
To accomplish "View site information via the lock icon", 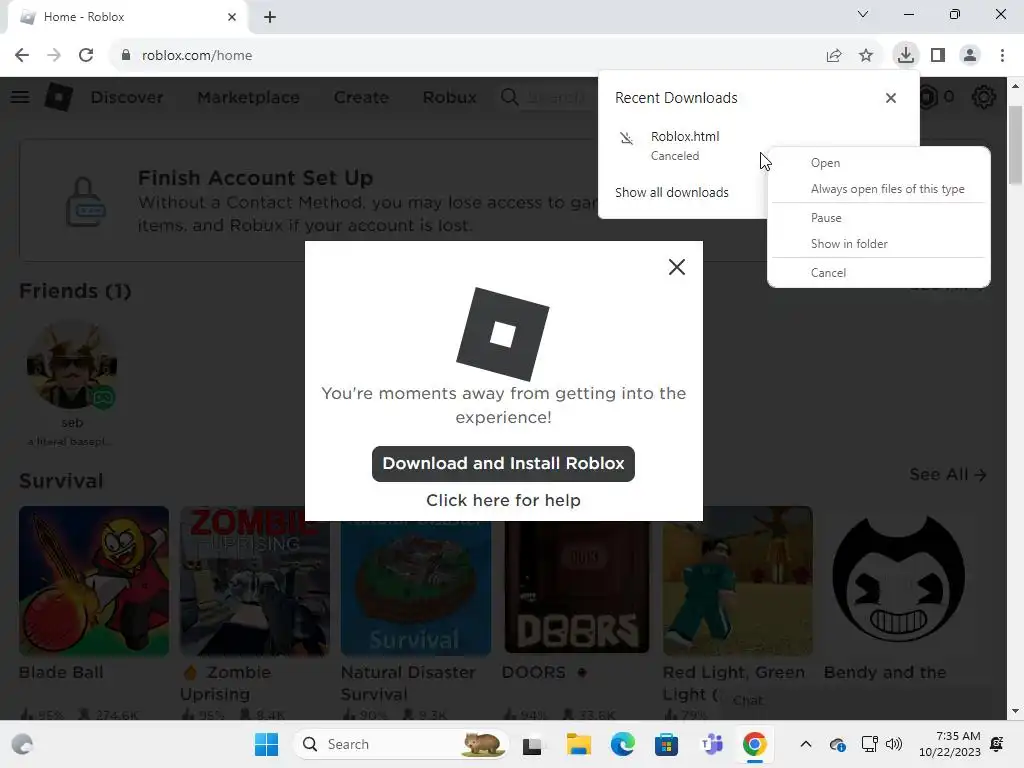I will pos(126,56).
